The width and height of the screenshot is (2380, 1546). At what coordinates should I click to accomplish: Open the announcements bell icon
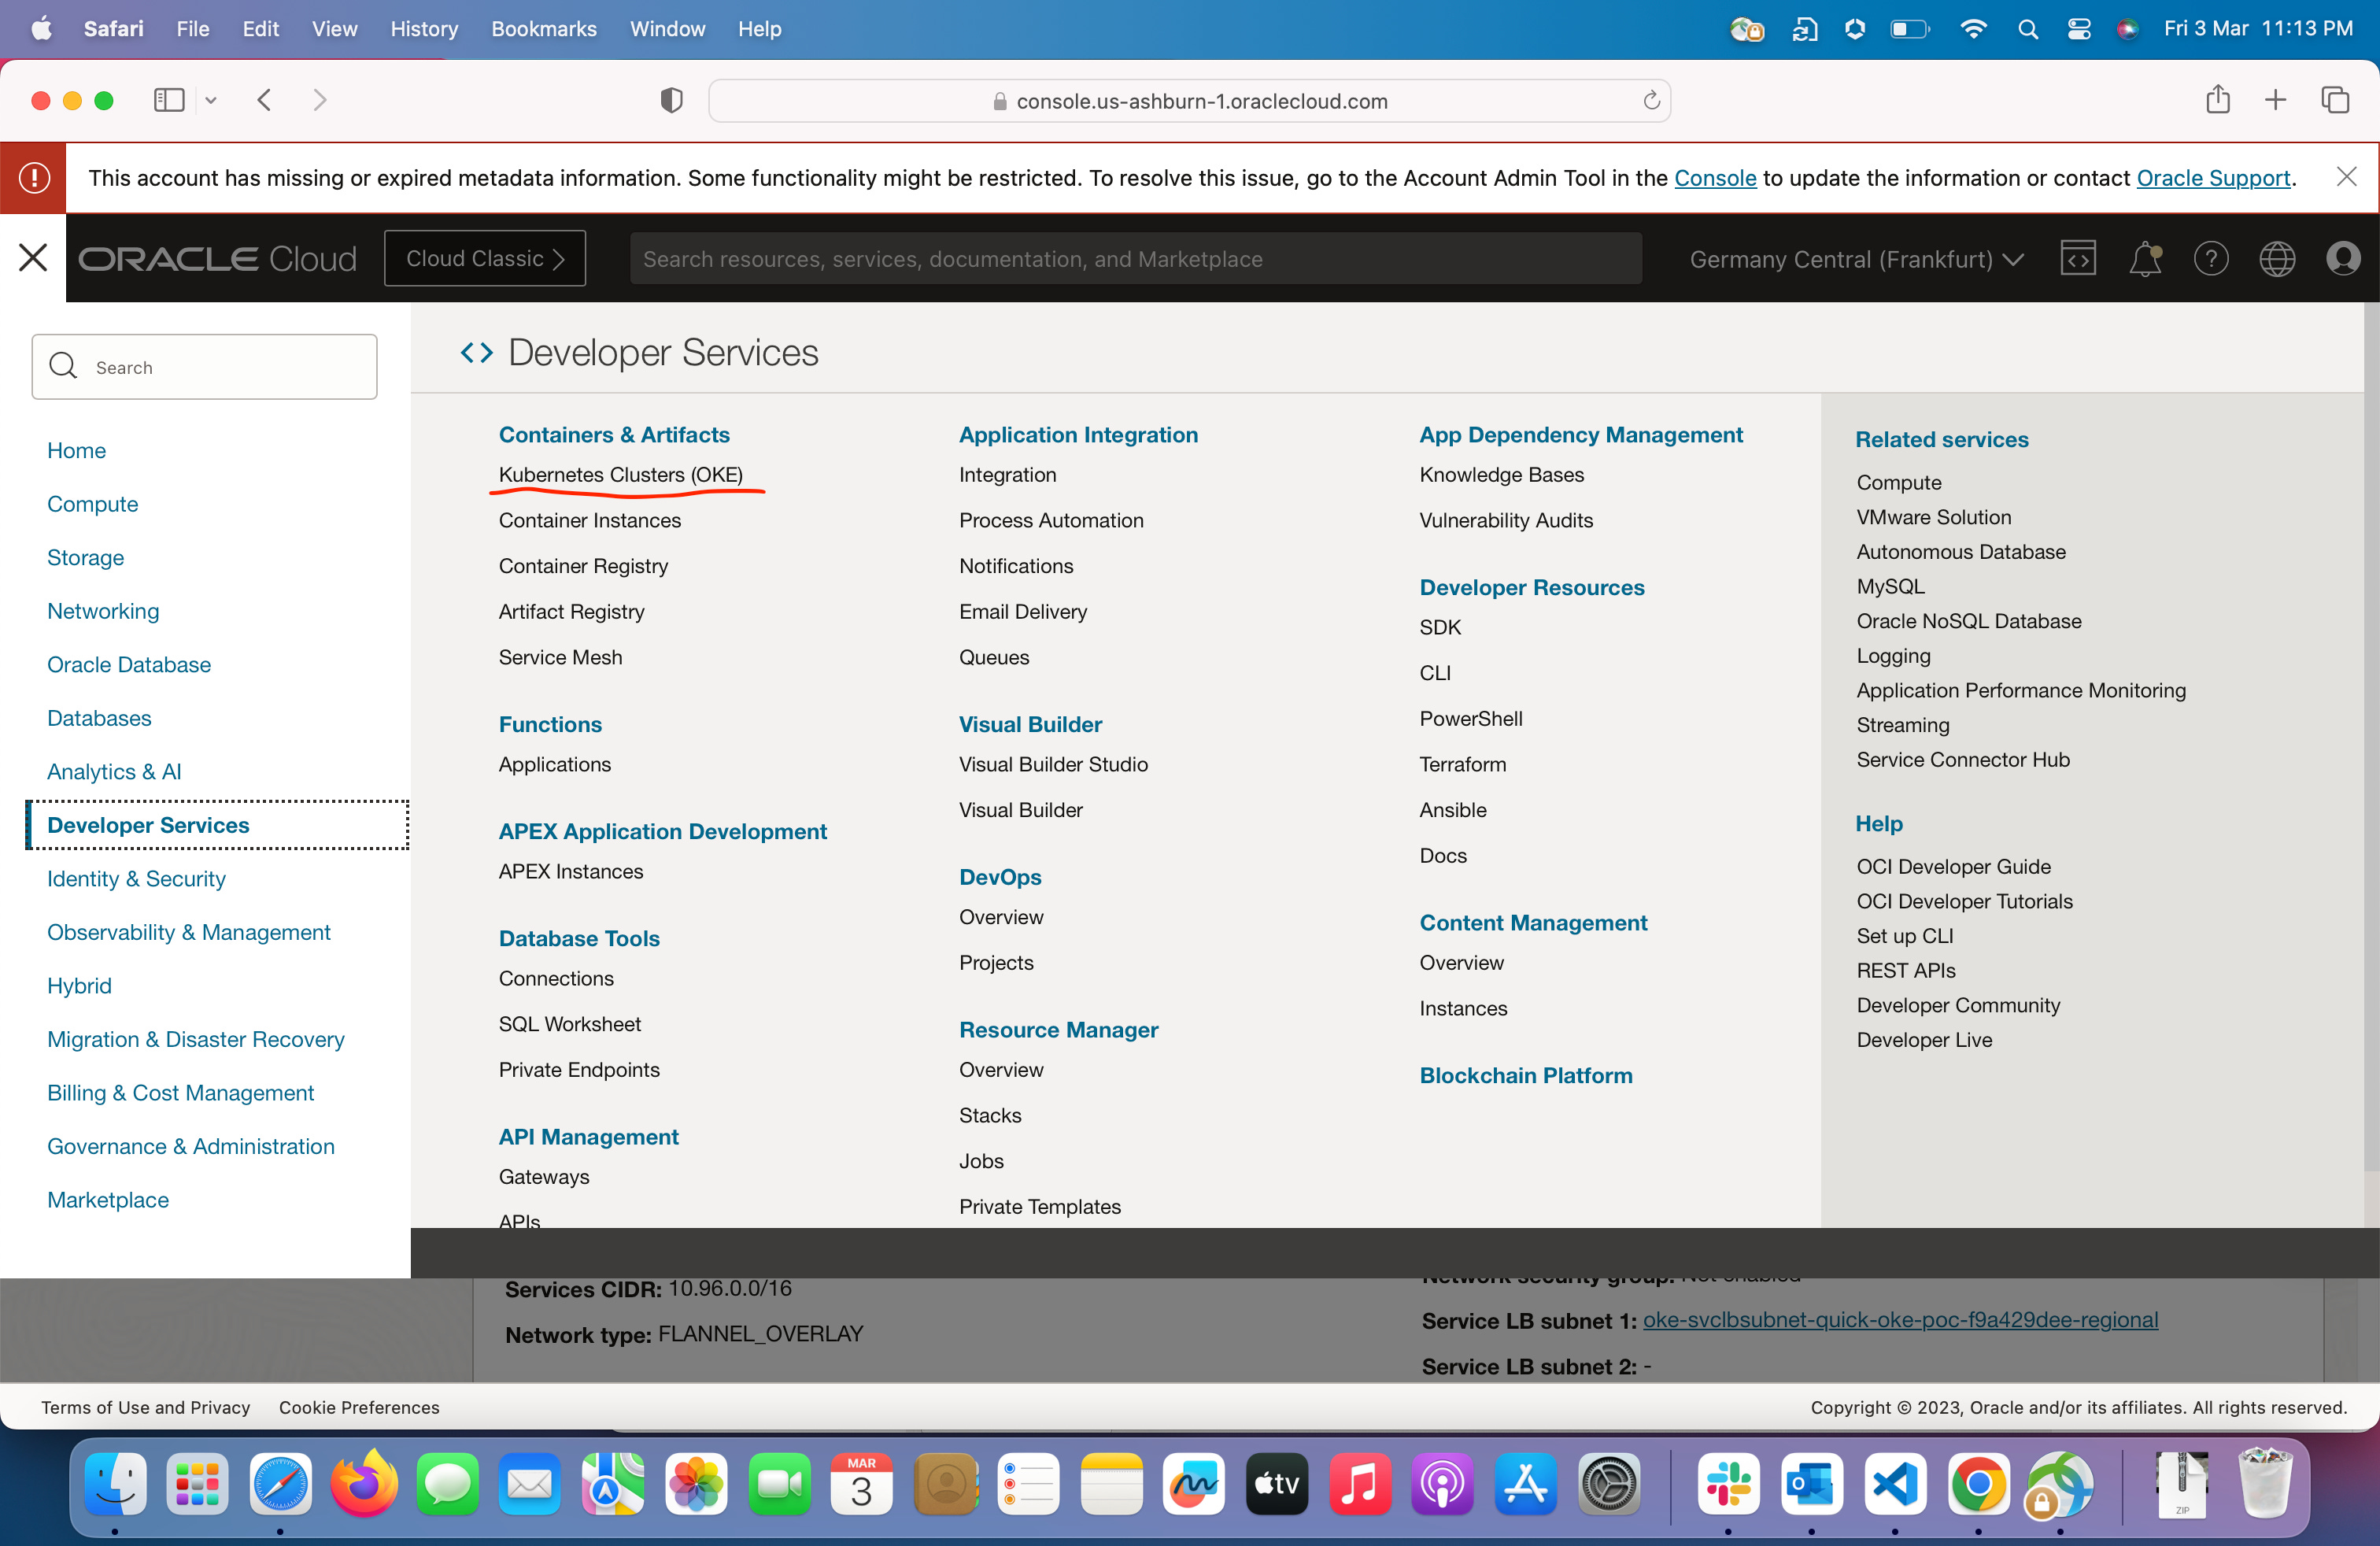click(2144, 259)
